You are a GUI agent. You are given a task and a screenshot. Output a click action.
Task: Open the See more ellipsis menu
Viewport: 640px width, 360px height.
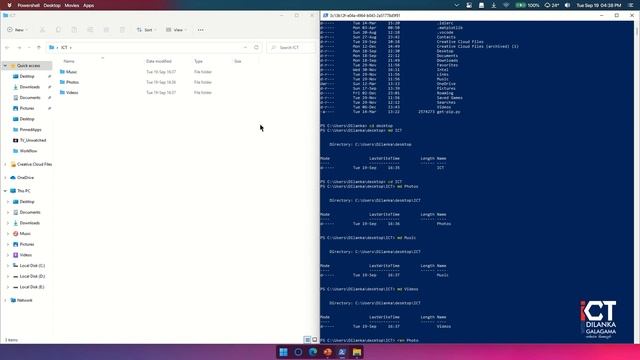click(200, 30)
